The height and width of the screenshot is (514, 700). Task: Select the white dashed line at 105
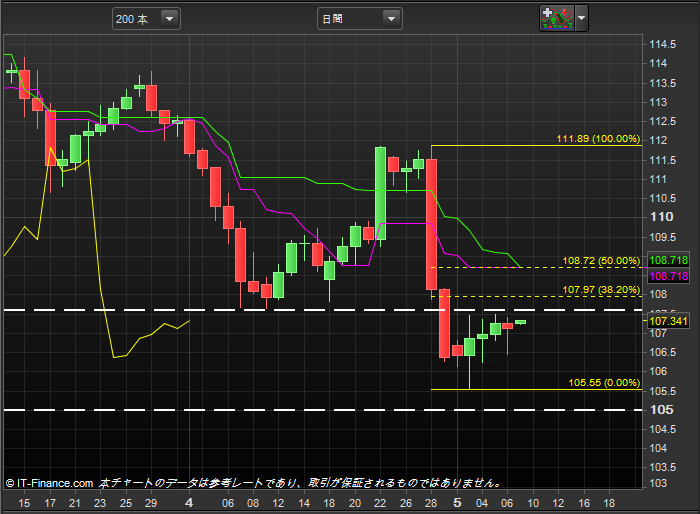pos(323,410)
